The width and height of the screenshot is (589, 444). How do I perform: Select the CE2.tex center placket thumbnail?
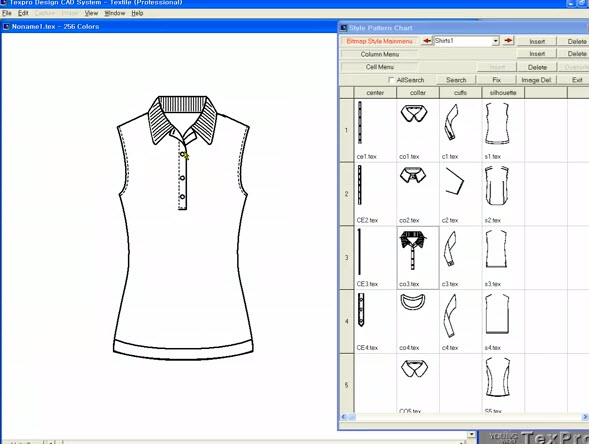tap(359, 185)
